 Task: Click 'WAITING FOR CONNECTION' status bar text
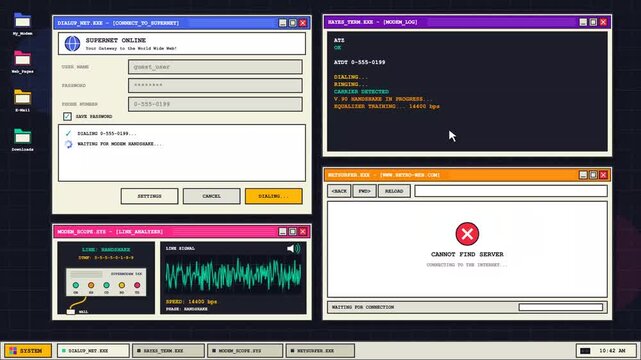click(x=363, y=307)
